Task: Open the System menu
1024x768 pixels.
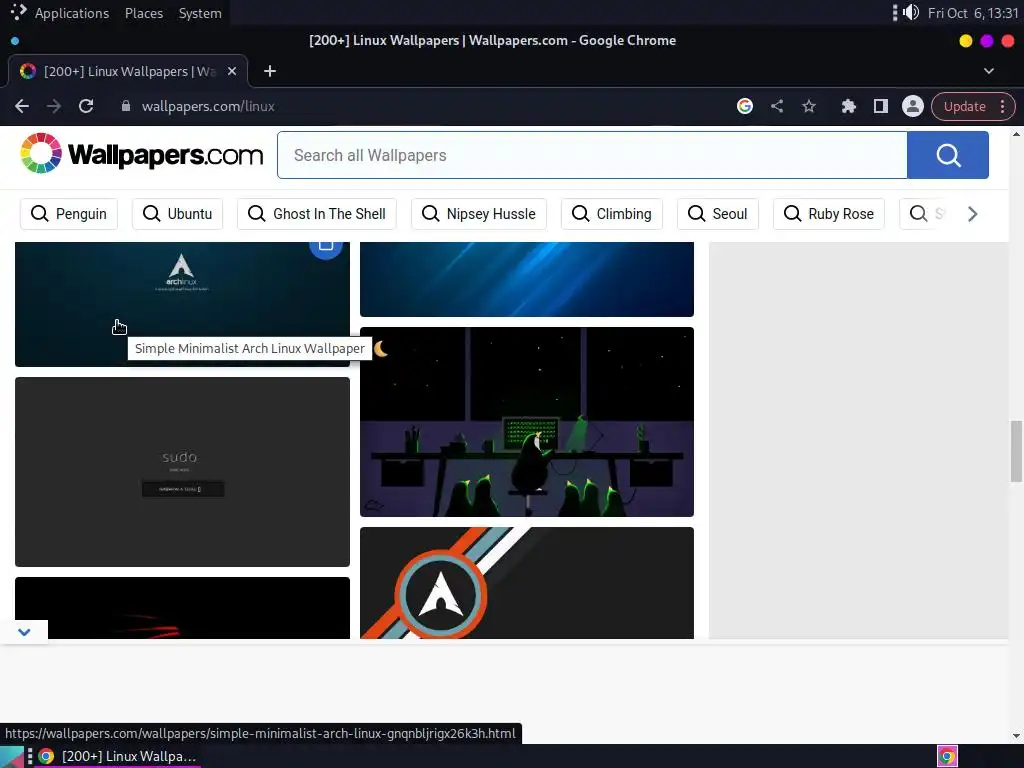Action: pos(200,13)
